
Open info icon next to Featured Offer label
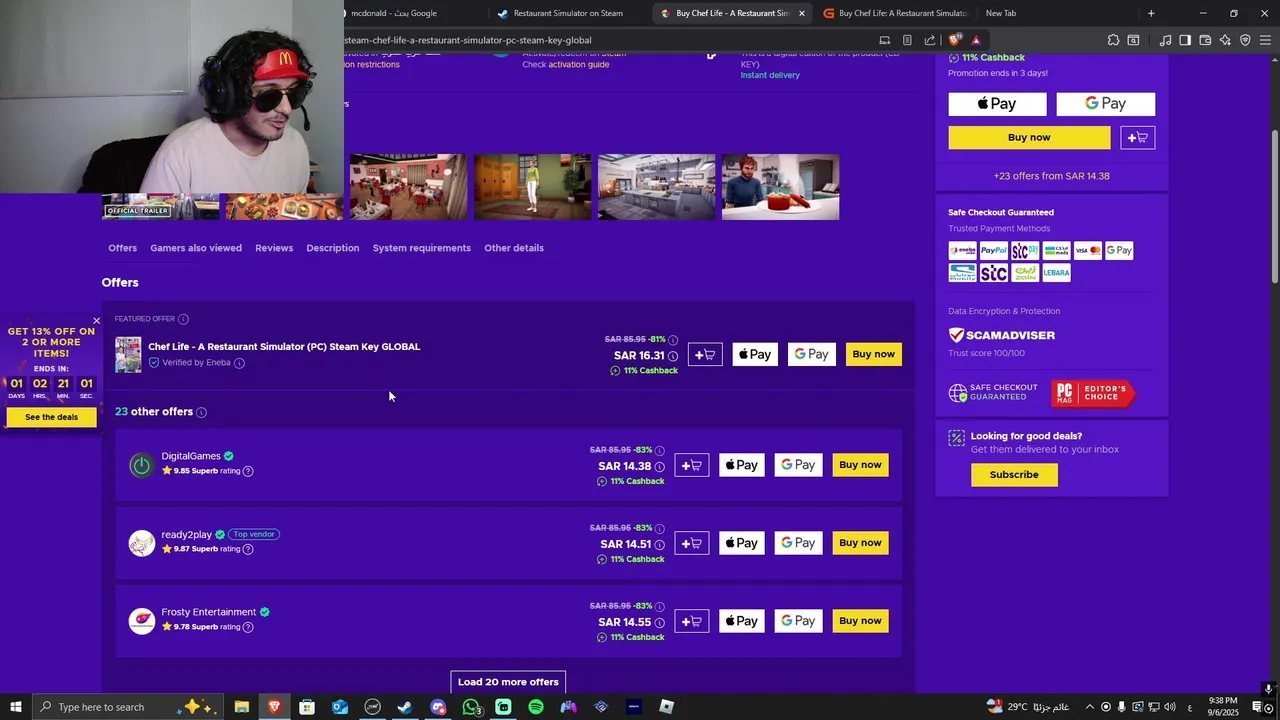(x=183, y=319)
